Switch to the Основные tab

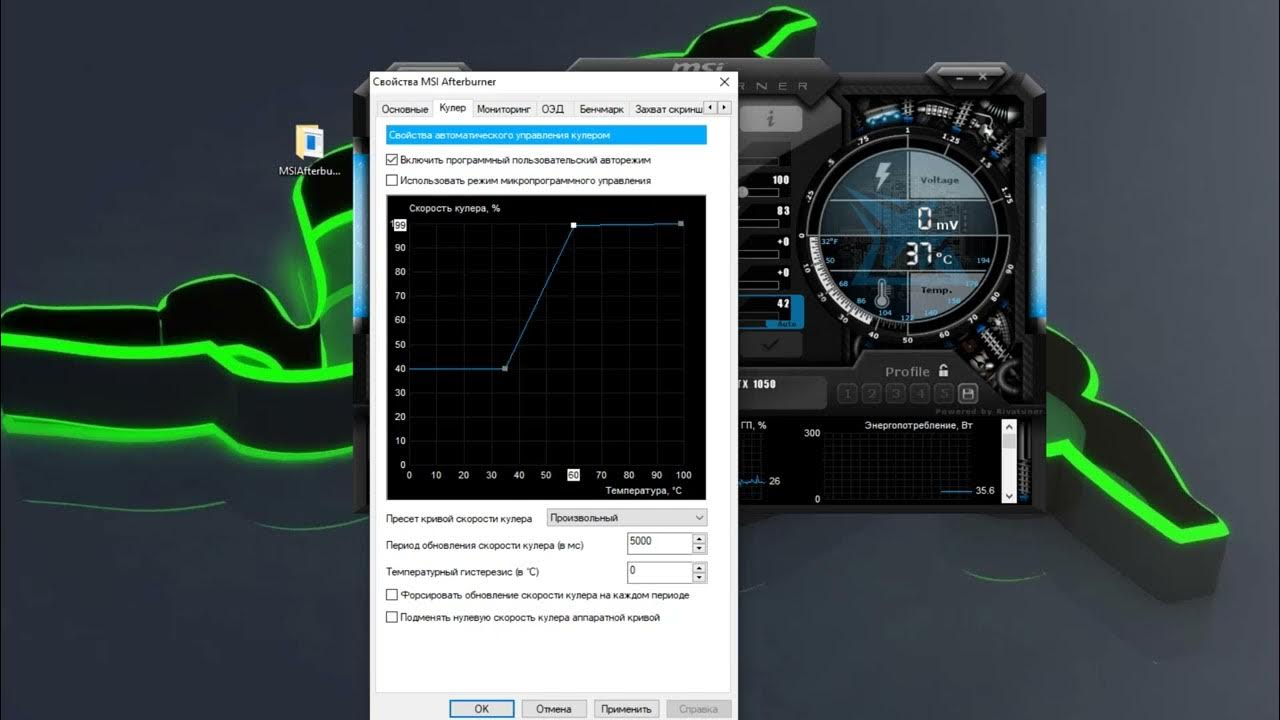tap(405, 109)
